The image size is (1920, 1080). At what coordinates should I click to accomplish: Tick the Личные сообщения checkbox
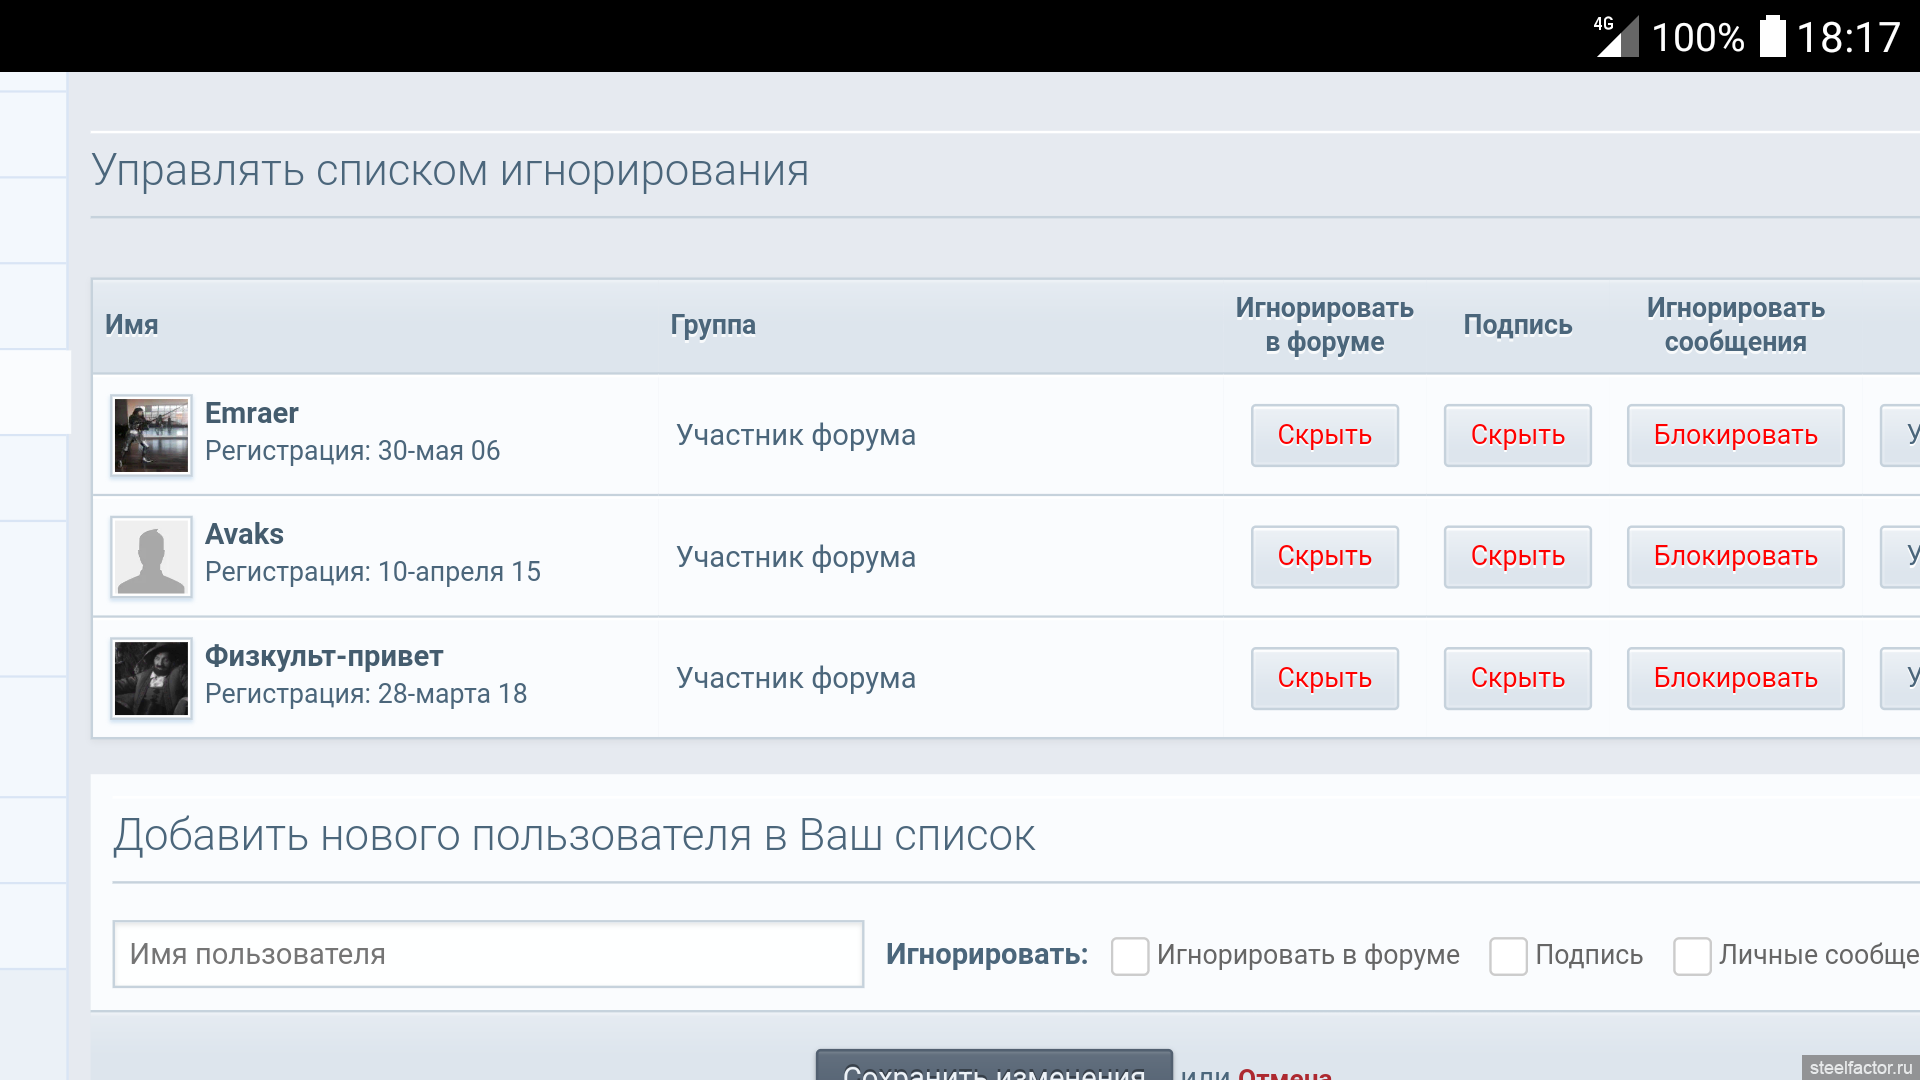pyautogui.click(x=1692, y=956)
